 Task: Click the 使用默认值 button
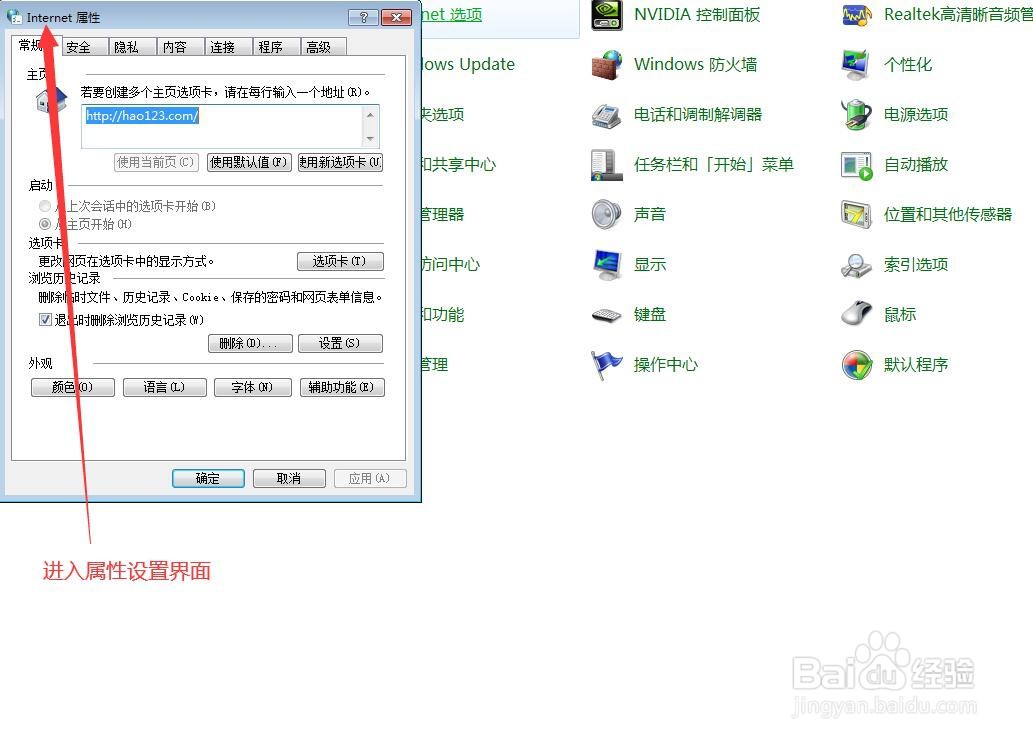tap(249, 162)
